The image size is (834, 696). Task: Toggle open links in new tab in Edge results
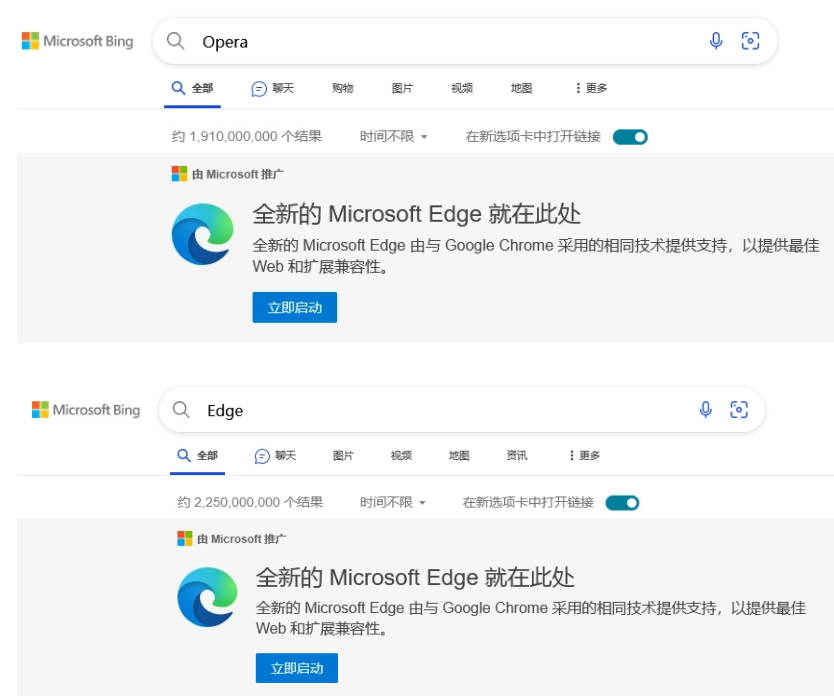pyautogui.click(x=622, y=503)
